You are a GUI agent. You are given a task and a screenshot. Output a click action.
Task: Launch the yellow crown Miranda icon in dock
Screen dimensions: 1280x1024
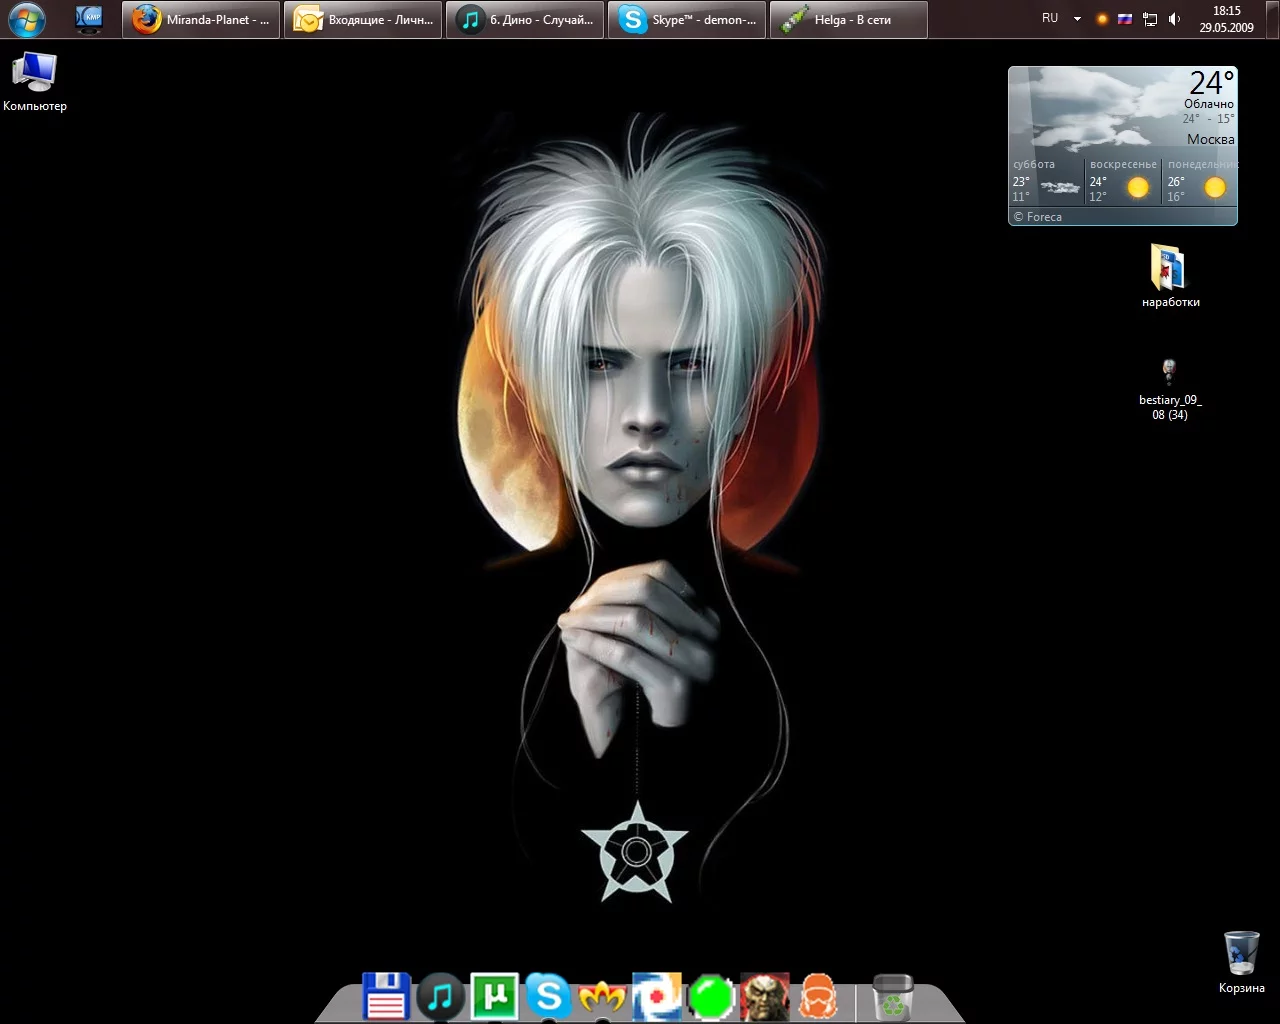(602, 996)
